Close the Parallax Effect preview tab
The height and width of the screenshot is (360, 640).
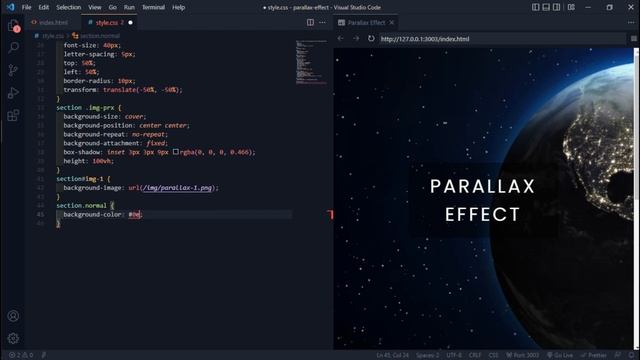pos(392,22)
